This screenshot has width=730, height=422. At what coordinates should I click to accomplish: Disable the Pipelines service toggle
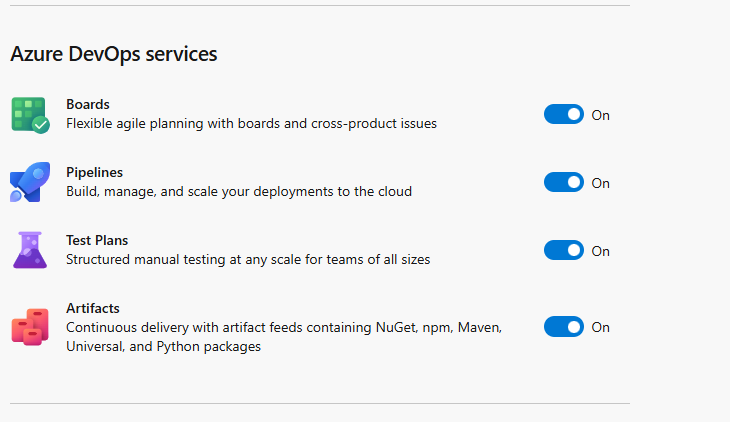564,183
